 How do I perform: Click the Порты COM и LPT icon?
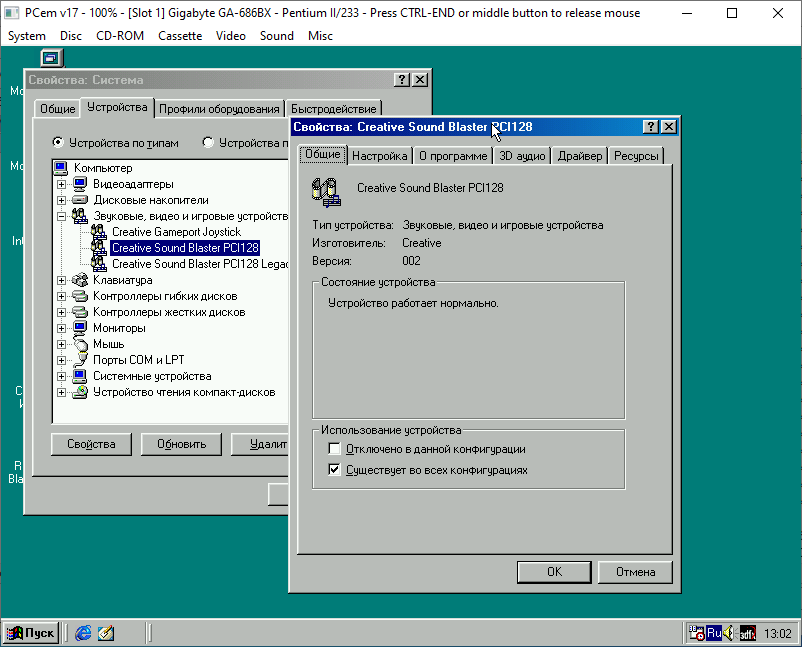point(80,360)
